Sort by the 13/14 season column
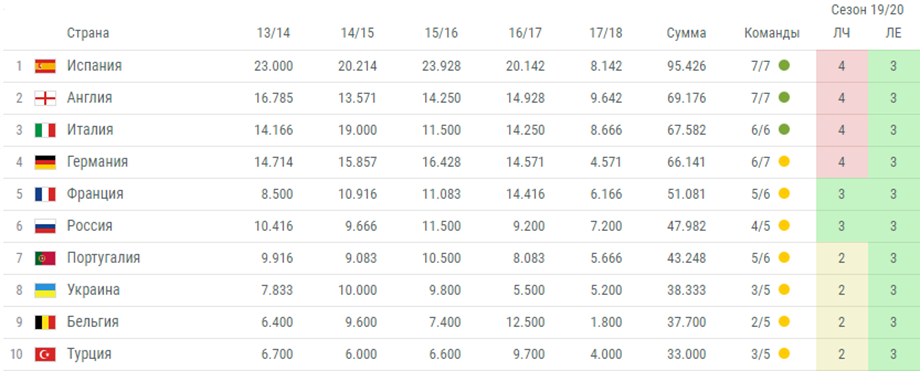Viewport: 920px width, 371px height. [273, 33]
